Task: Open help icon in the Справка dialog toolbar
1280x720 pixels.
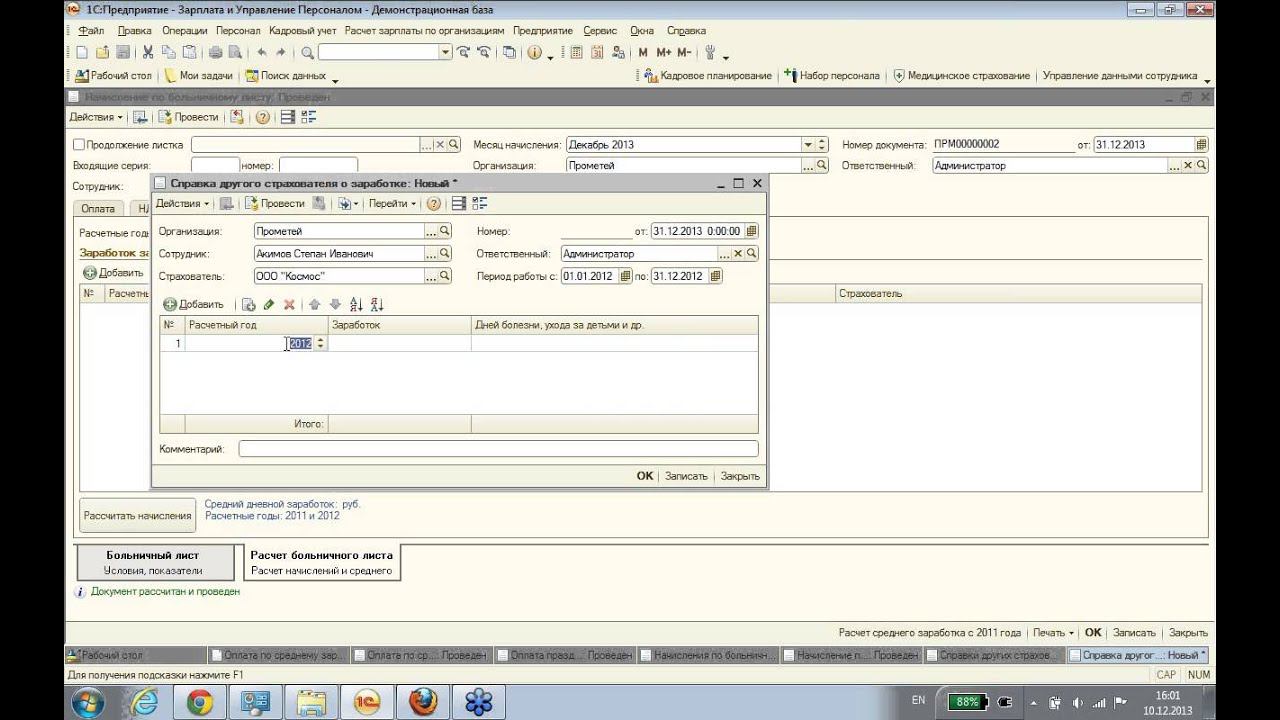Action: (434, 203)
